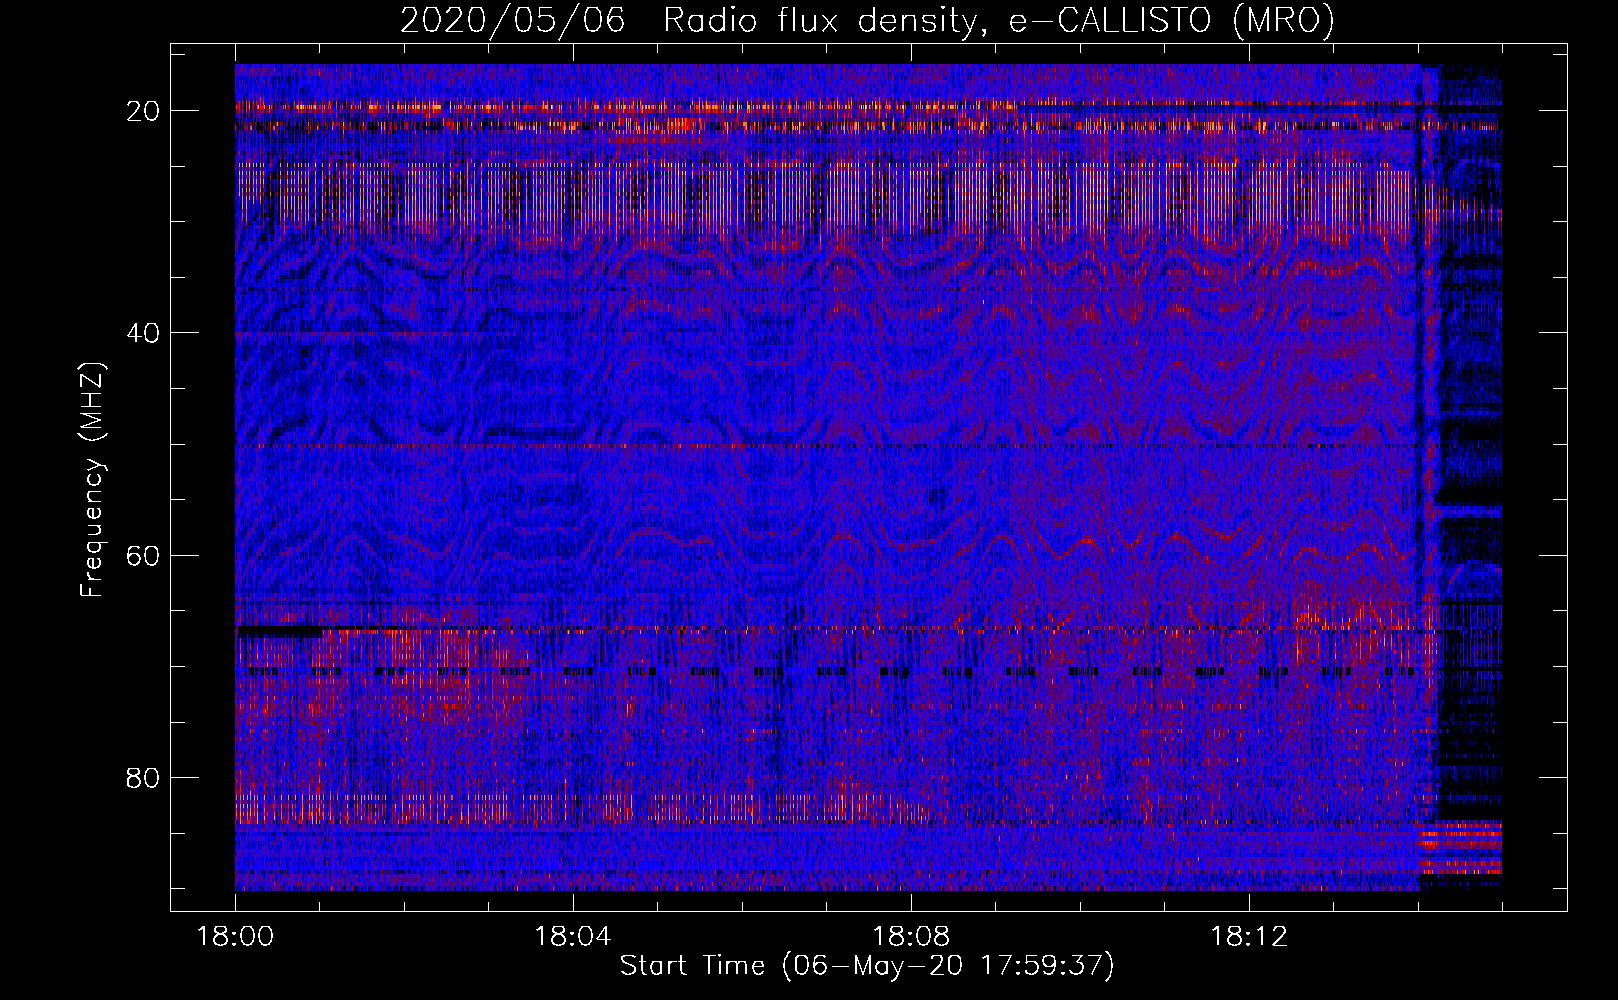Screen dimensions: 1618x1000
Task: Click the 80 MHz frequency tick label
Action: pyautogui.click(x=144, y=778)
